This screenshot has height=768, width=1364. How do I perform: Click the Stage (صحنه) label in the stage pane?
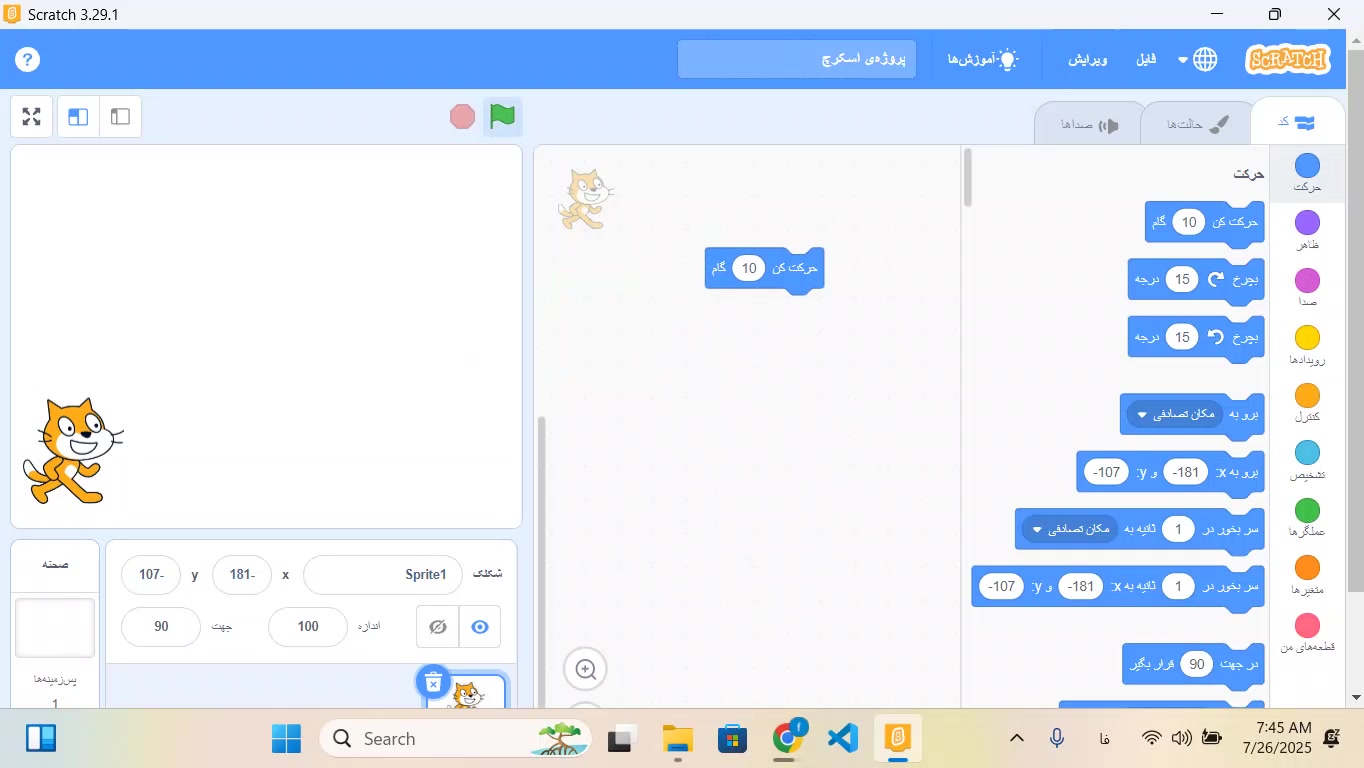point(55,564)
